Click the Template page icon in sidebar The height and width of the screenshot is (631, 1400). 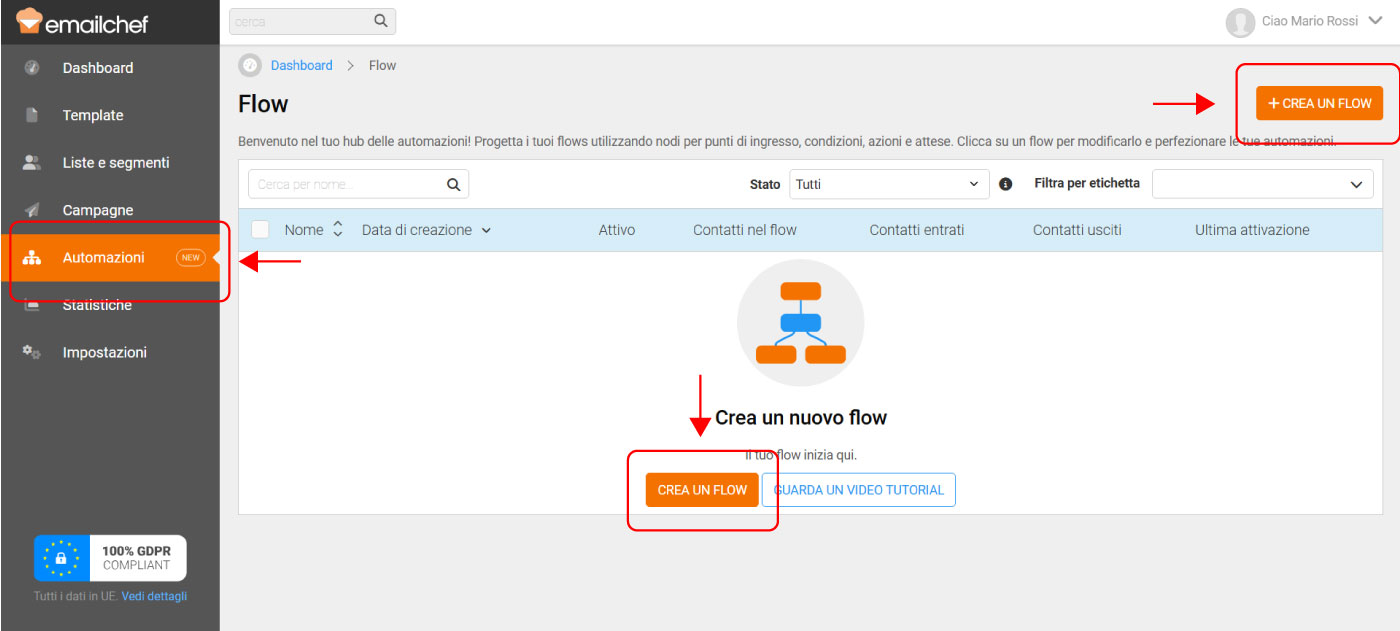coord(32,115)
